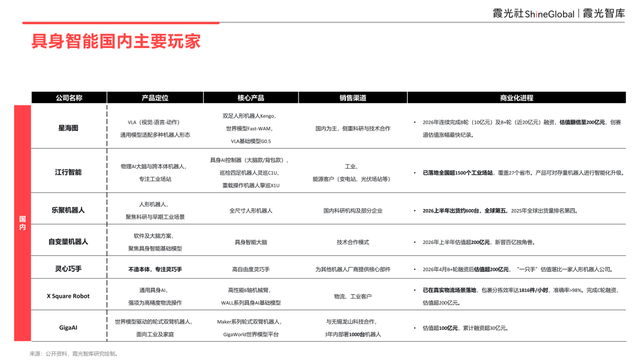Click the 技术合作模式 sales channel cell
Image resolution: width=640 pixels, height=360 pixels.
click(x=353, y=242)
